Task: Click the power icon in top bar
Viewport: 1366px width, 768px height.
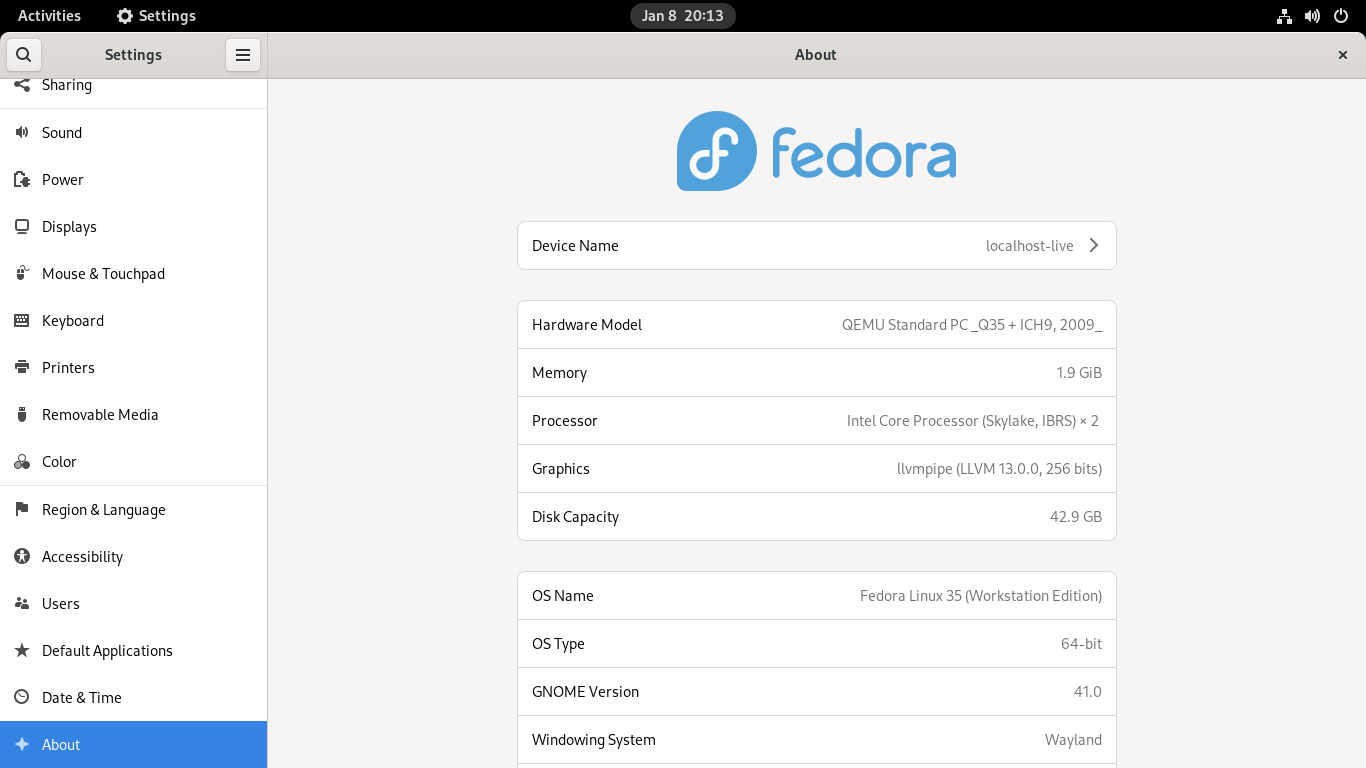Action: pyautogui.click(x=1341, y=16)
